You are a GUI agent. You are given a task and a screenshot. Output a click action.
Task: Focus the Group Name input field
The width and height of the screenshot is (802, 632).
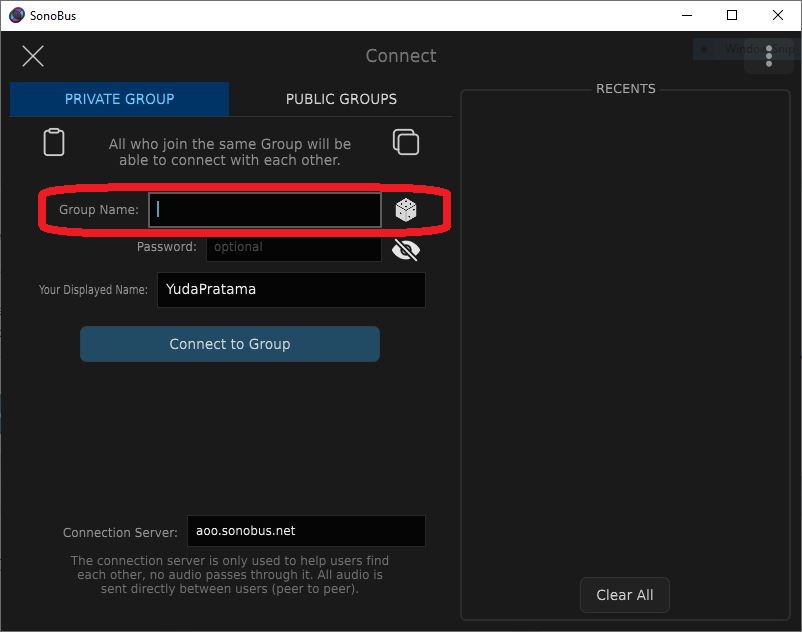[x=264, y=210]
